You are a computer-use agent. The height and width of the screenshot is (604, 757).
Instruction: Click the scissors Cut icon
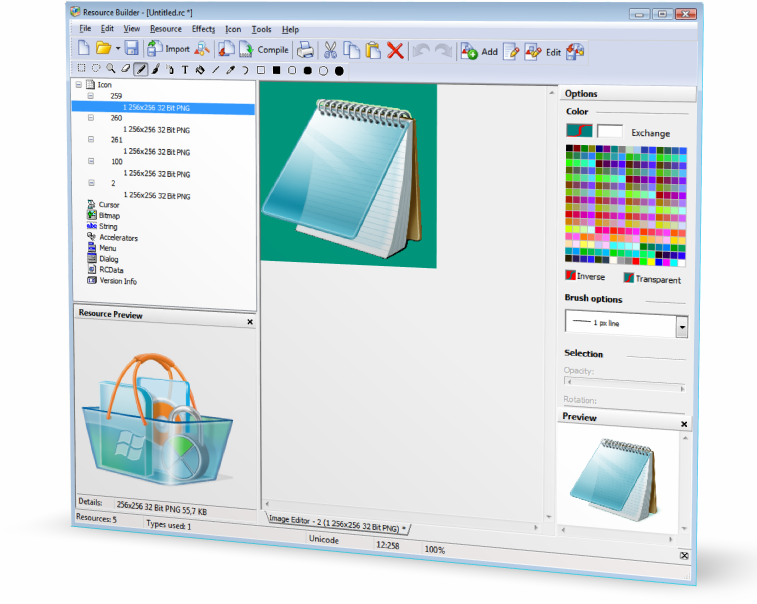tap(330, 50)
